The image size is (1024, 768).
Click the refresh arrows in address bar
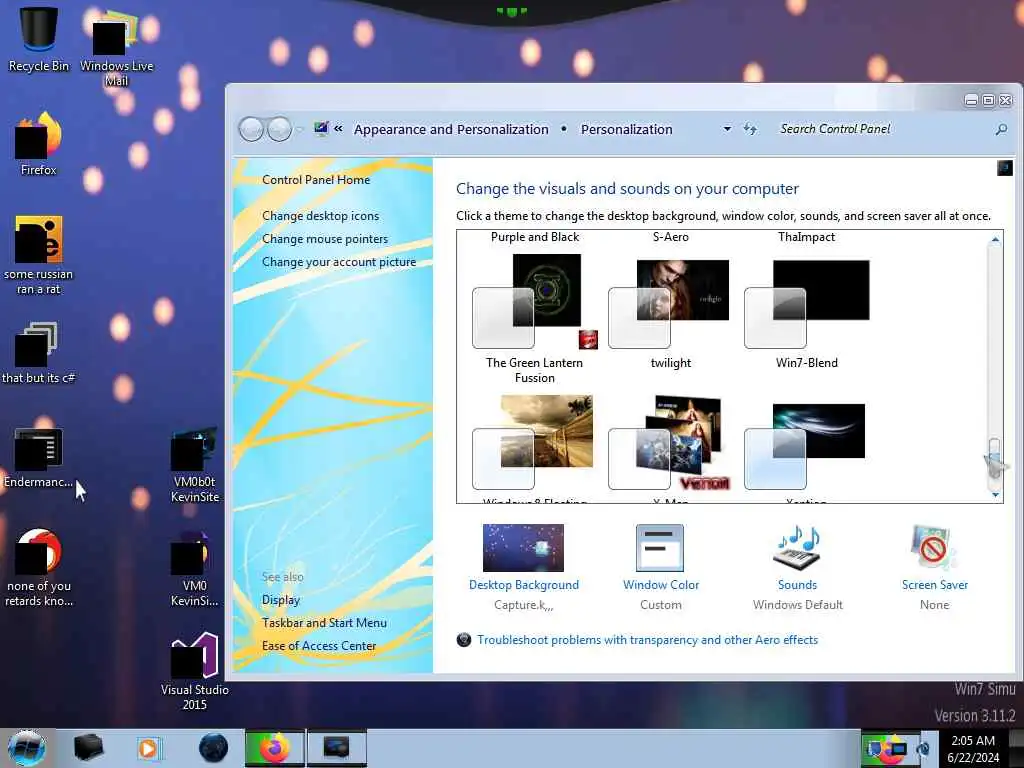750,129
